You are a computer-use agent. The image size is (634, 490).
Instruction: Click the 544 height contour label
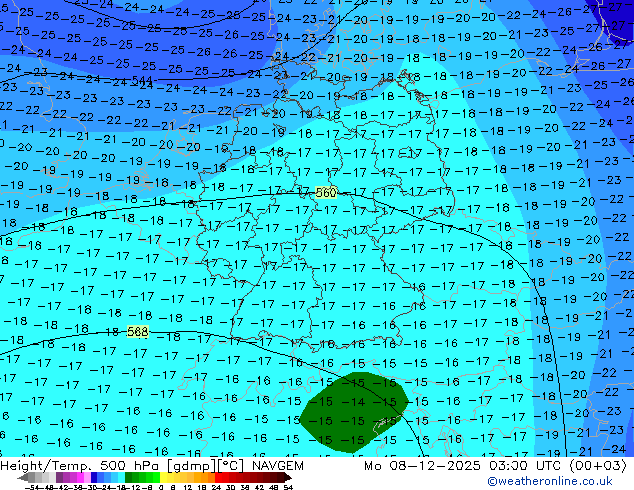click(x=142, y=80)
